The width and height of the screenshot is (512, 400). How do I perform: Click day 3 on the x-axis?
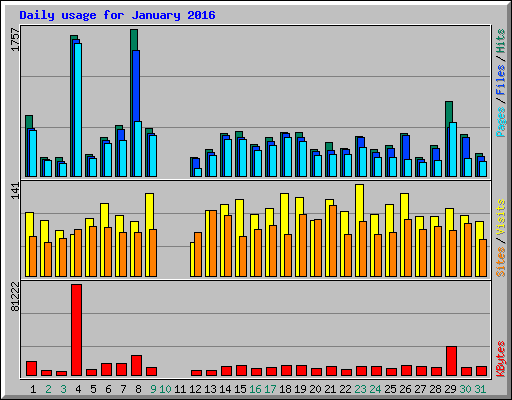[x=63, y=389]
